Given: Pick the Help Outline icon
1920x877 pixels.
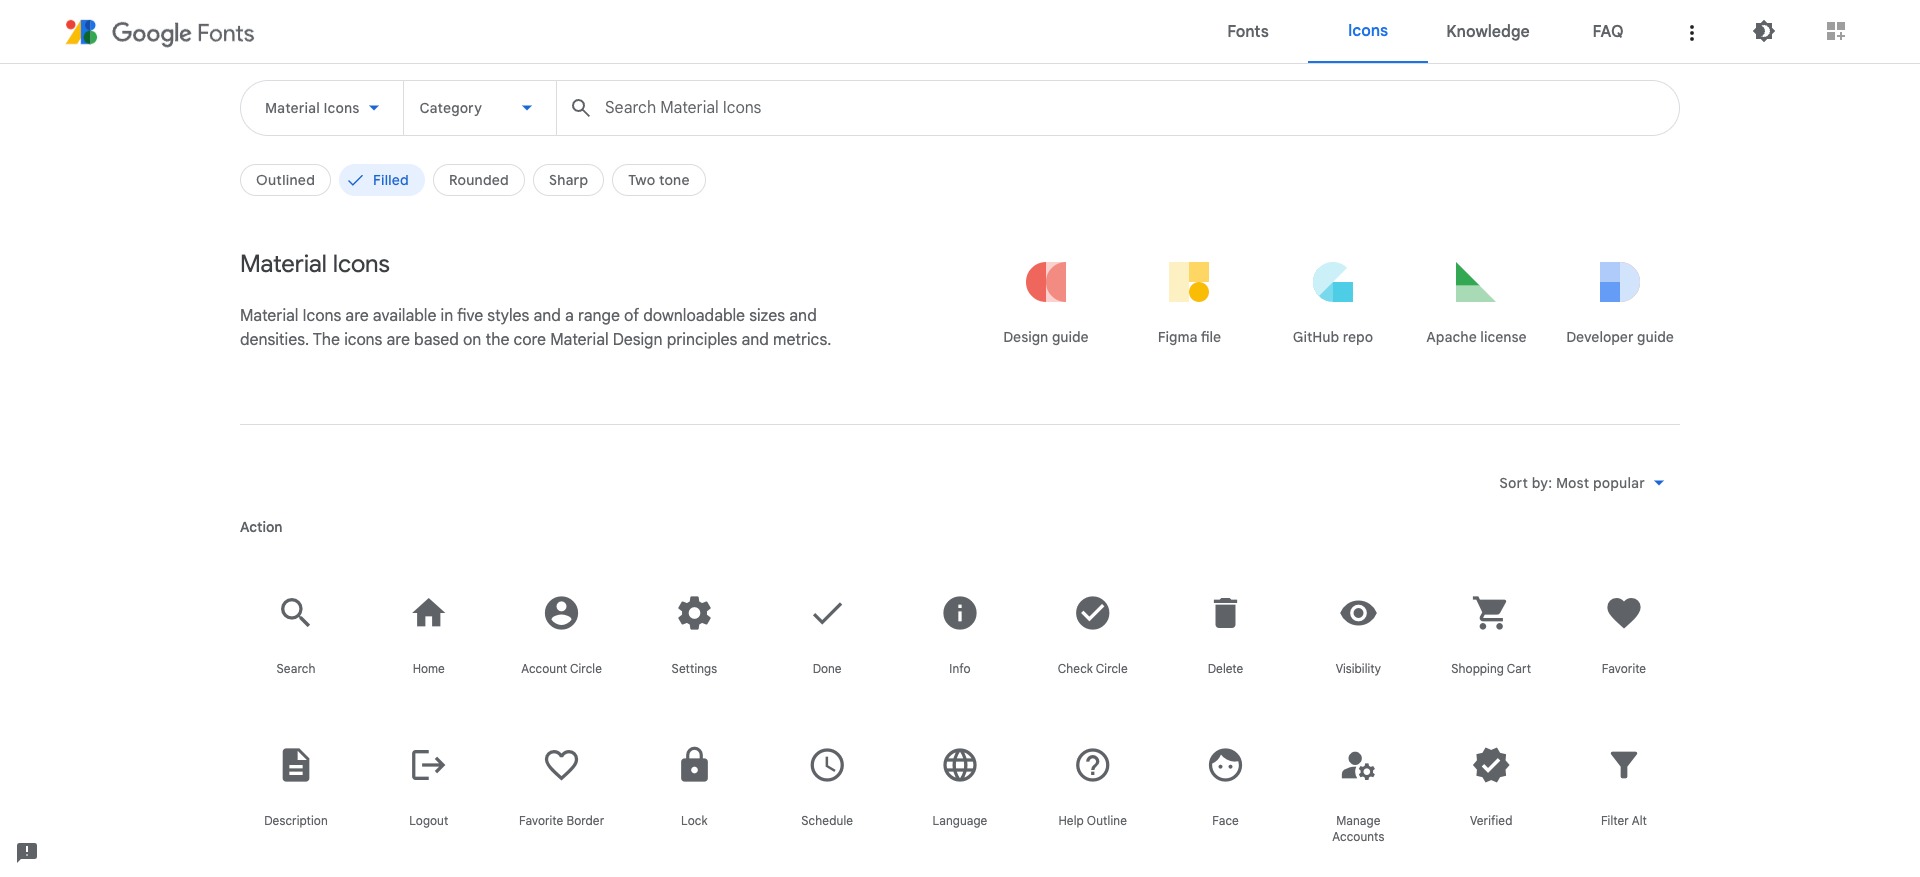Looking at the screenshot, I should tap(1092, 765).
